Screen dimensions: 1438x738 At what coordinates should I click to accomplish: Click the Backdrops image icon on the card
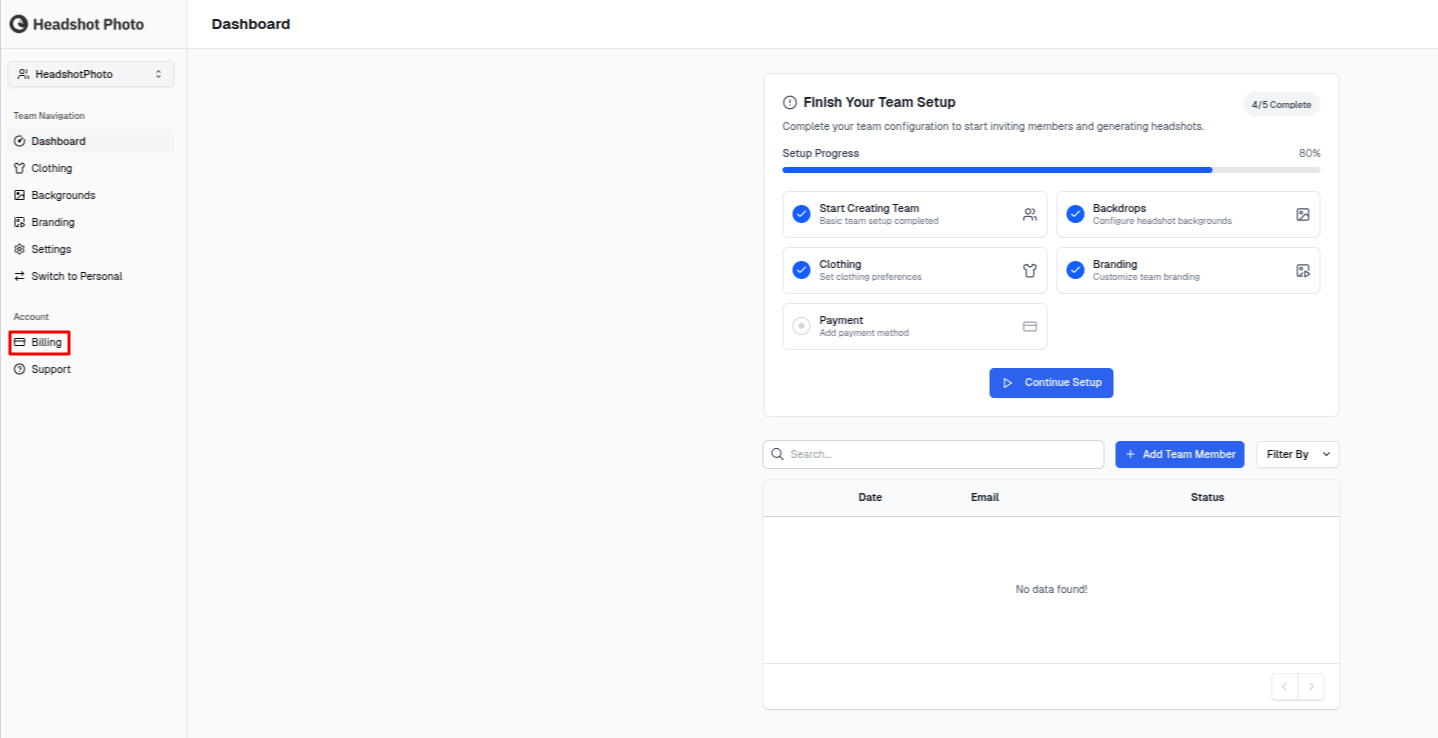coord(1303,214)
